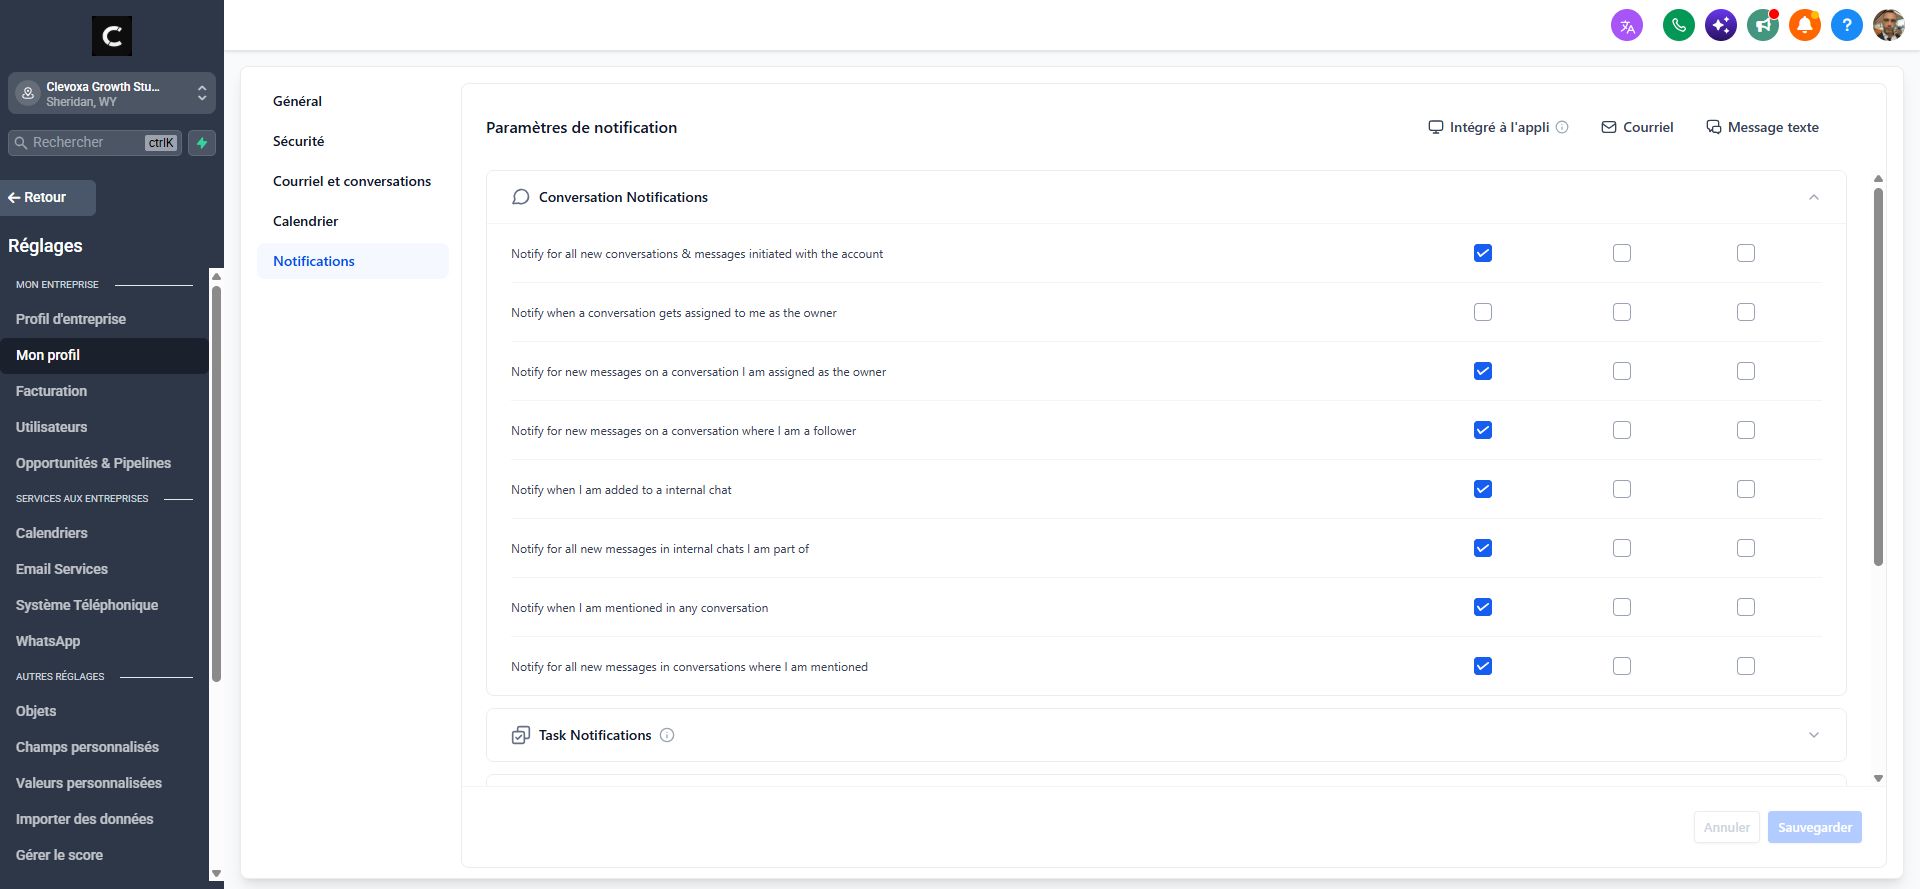Enable text message for follower conversation messages

(1746, 430)
